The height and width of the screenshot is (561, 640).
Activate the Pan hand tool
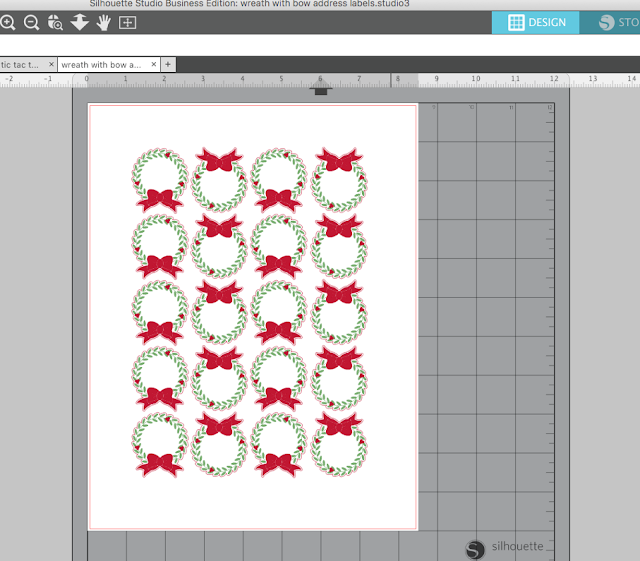point(104,22)
